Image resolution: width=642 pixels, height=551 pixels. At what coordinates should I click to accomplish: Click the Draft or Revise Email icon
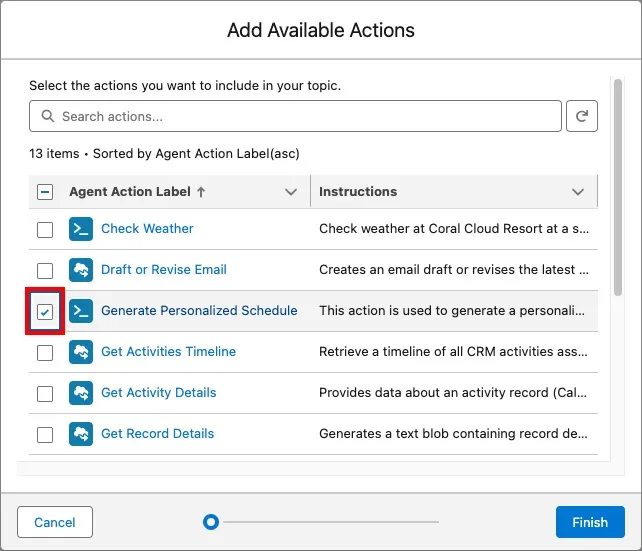click(81, 270)
